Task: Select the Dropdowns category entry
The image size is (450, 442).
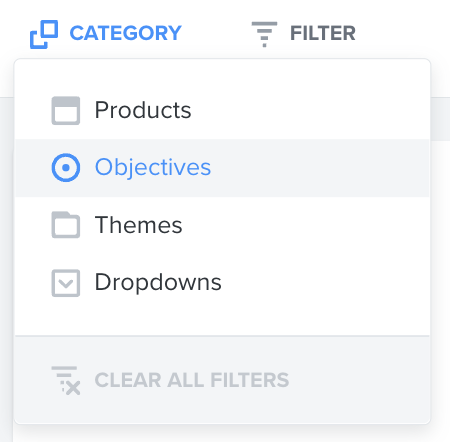Action: point(222,282)
